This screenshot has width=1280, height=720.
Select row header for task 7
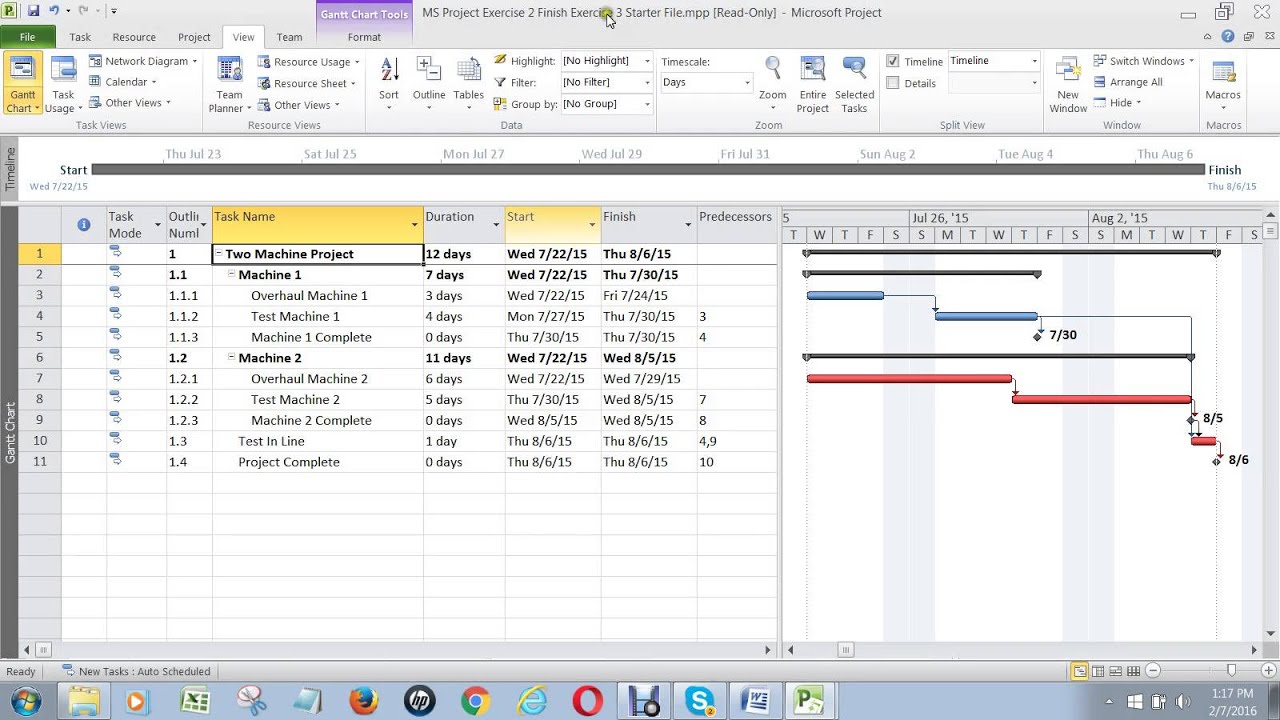40,379
